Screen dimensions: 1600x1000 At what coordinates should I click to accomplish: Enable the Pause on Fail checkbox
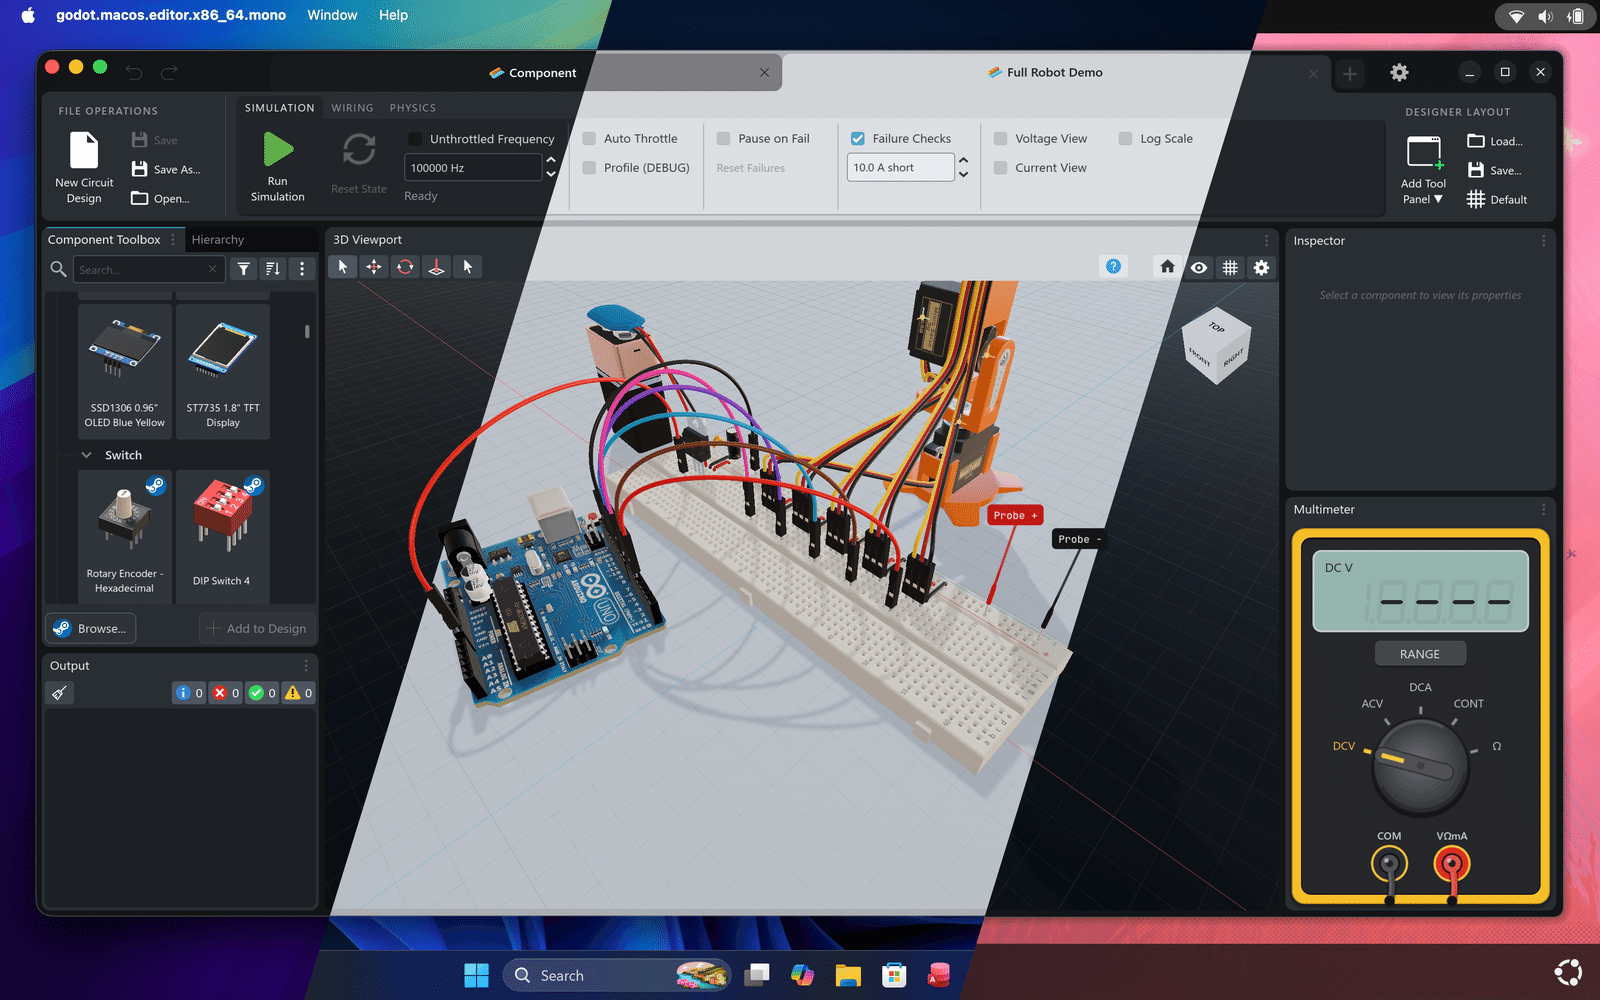coord(723,139)
